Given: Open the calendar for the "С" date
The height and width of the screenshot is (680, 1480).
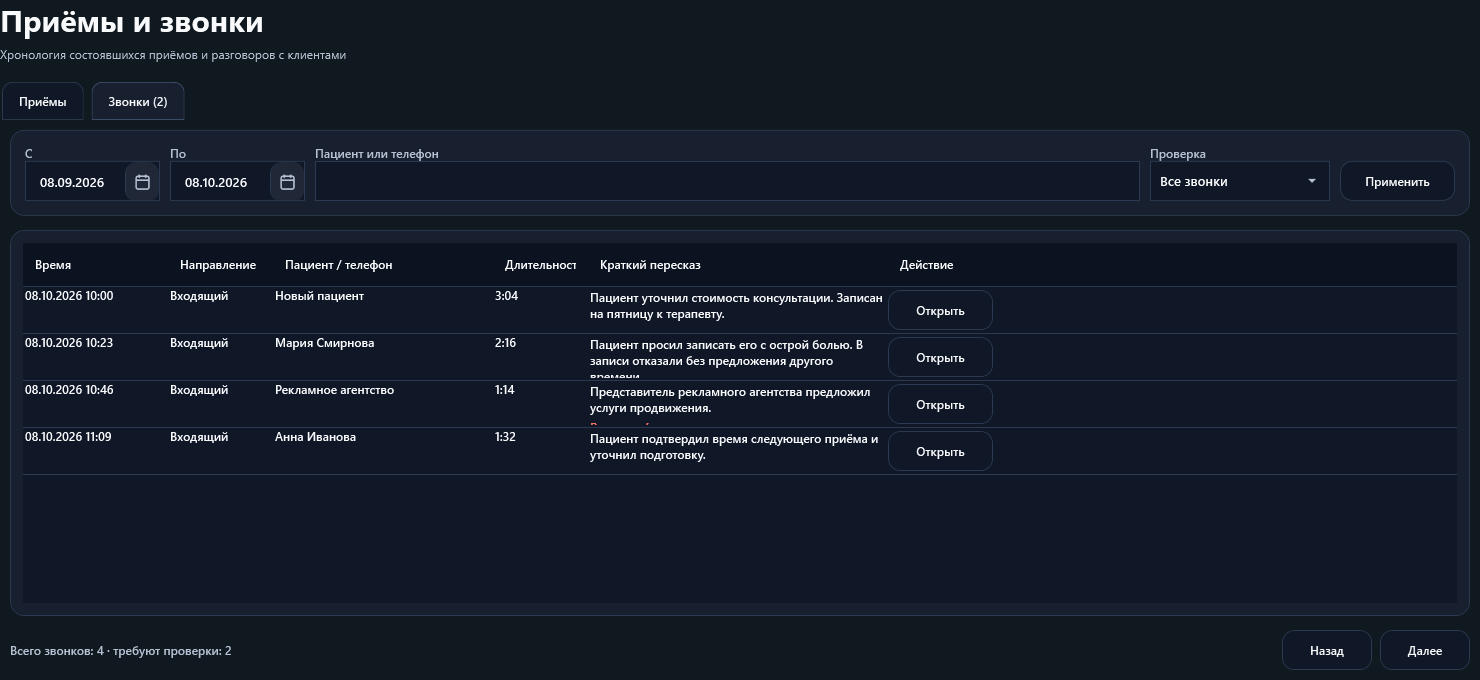Looking at the screenshot, I should point(142,182).
